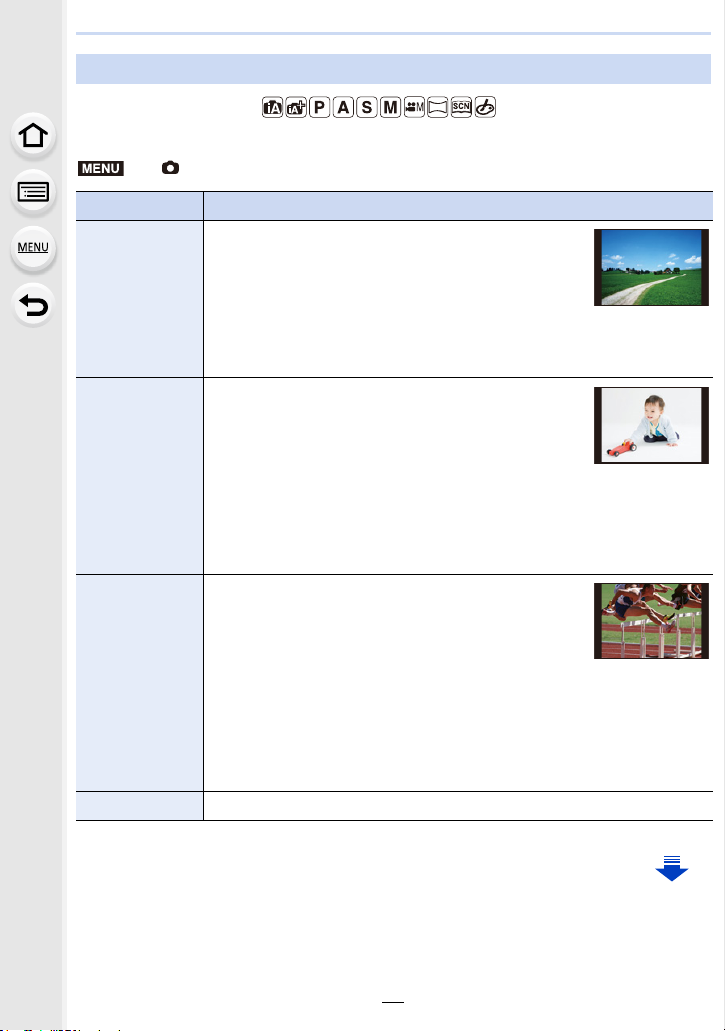Select the Creative Control palette mode icon
Screen dimensions: 725x1031
pyautogui.click(x=485, y=107)
